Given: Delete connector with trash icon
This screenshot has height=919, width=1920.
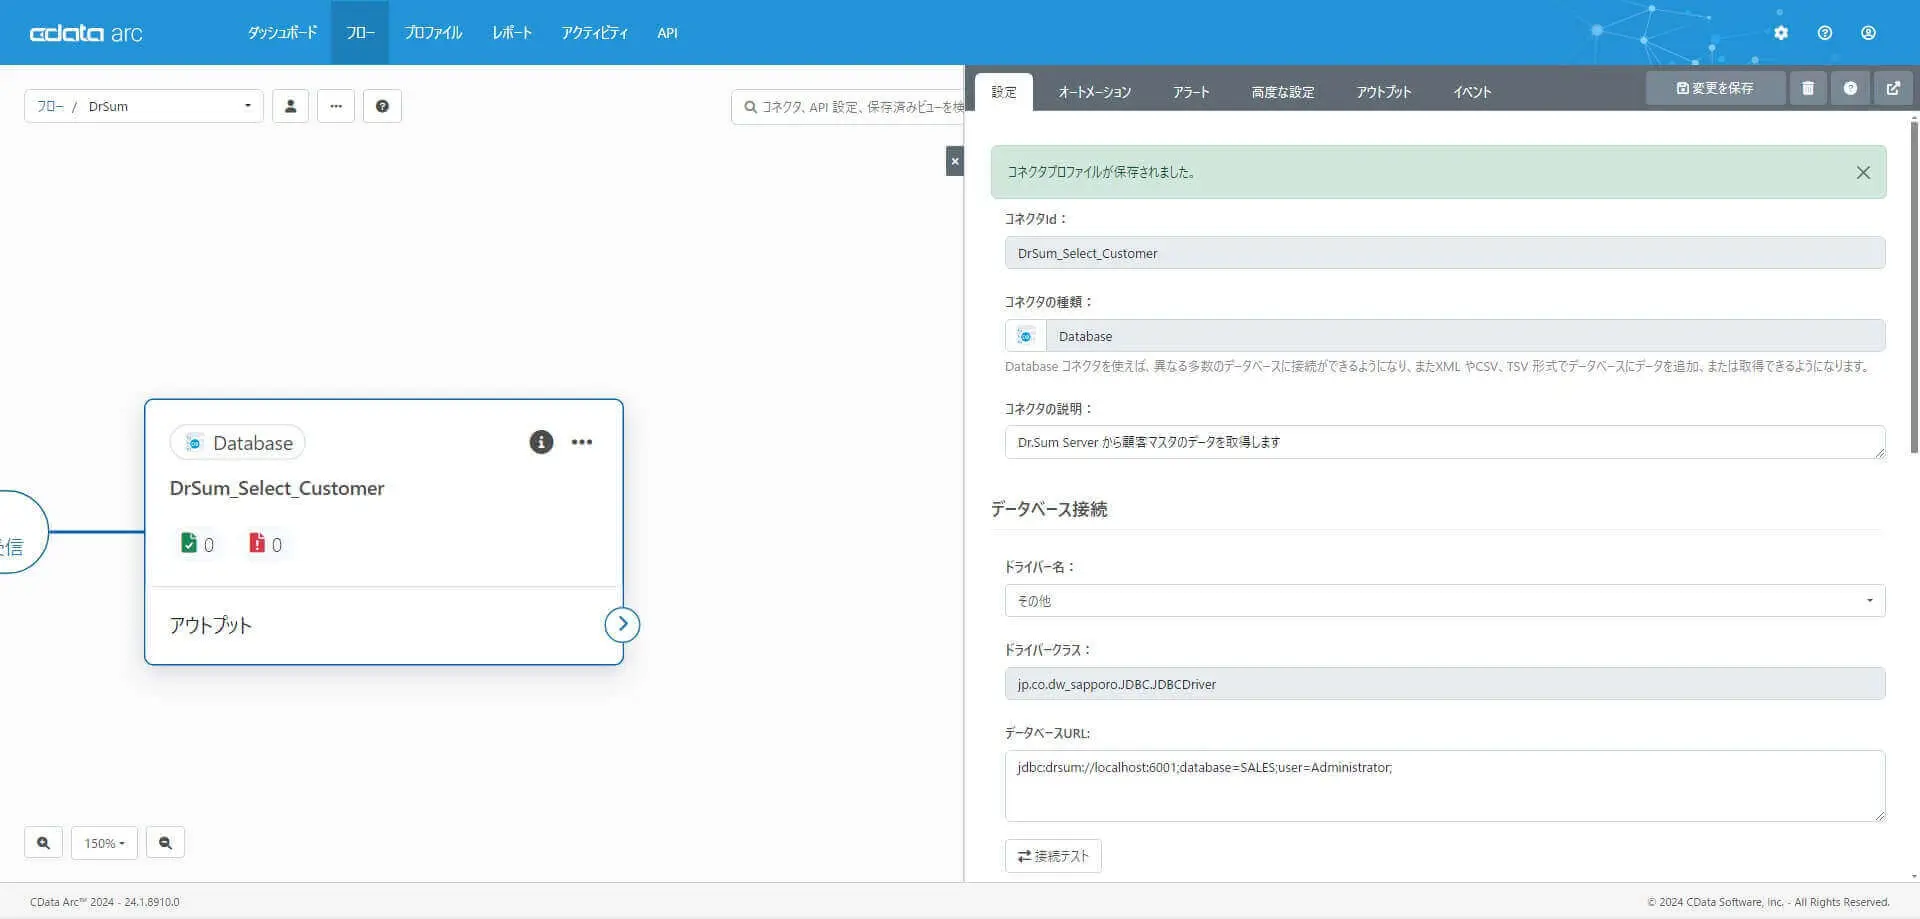Looking at the screenshot, I should tap(1808, 88).
